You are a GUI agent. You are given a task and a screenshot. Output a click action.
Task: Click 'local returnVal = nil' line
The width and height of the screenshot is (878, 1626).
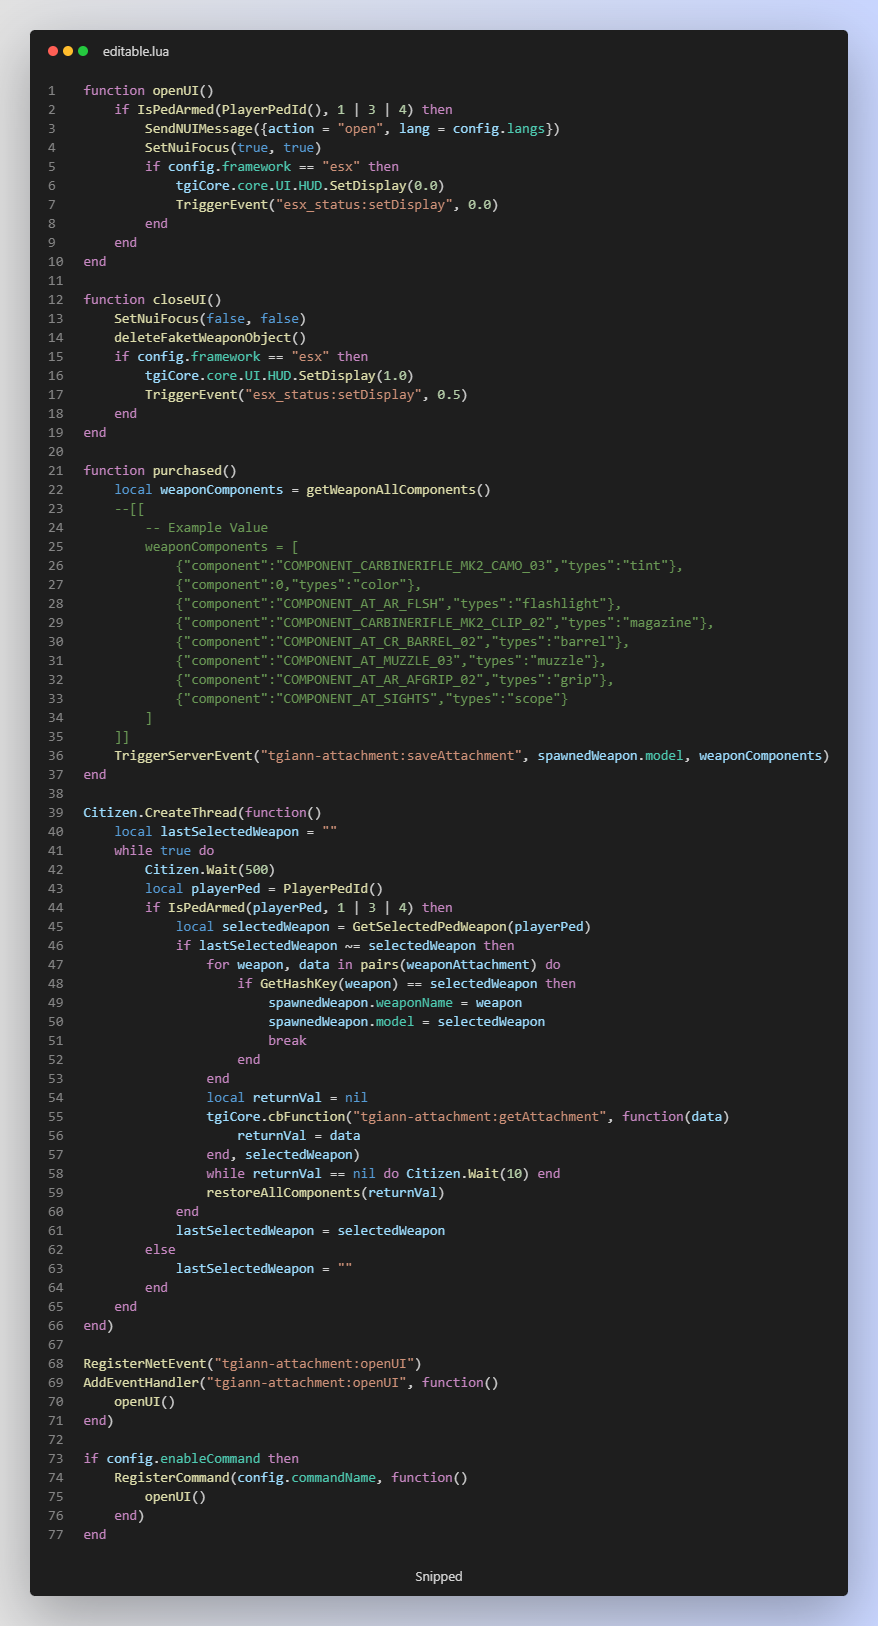pyautogui.click(x=287, y=1098)
